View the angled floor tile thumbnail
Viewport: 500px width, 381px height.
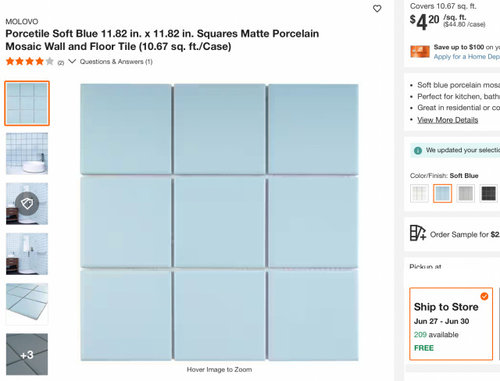click(27, 304)
